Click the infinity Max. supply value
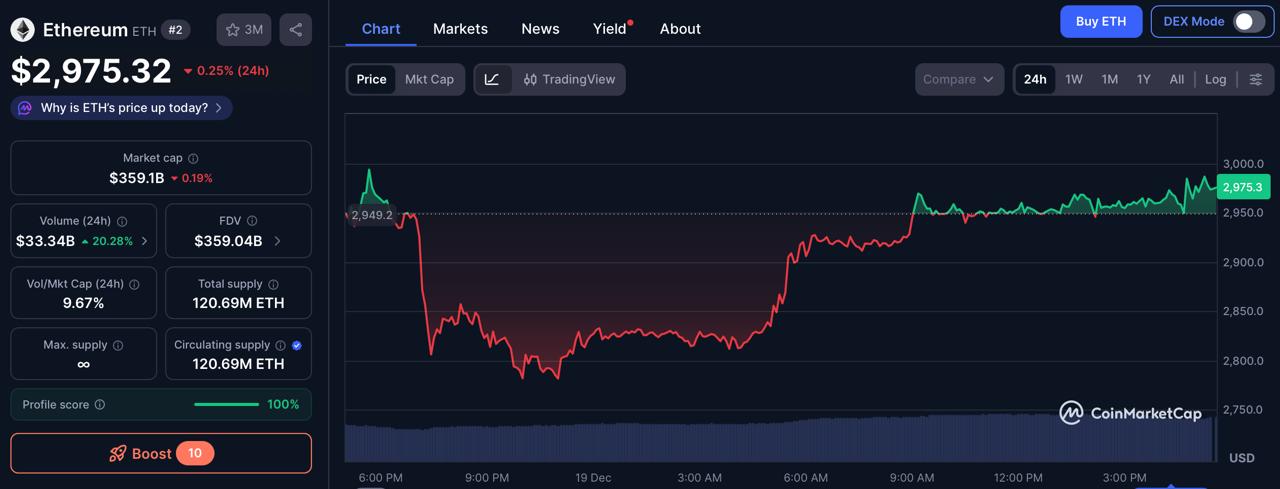The height and width of the screenshot is (489, 1280). 83,364
